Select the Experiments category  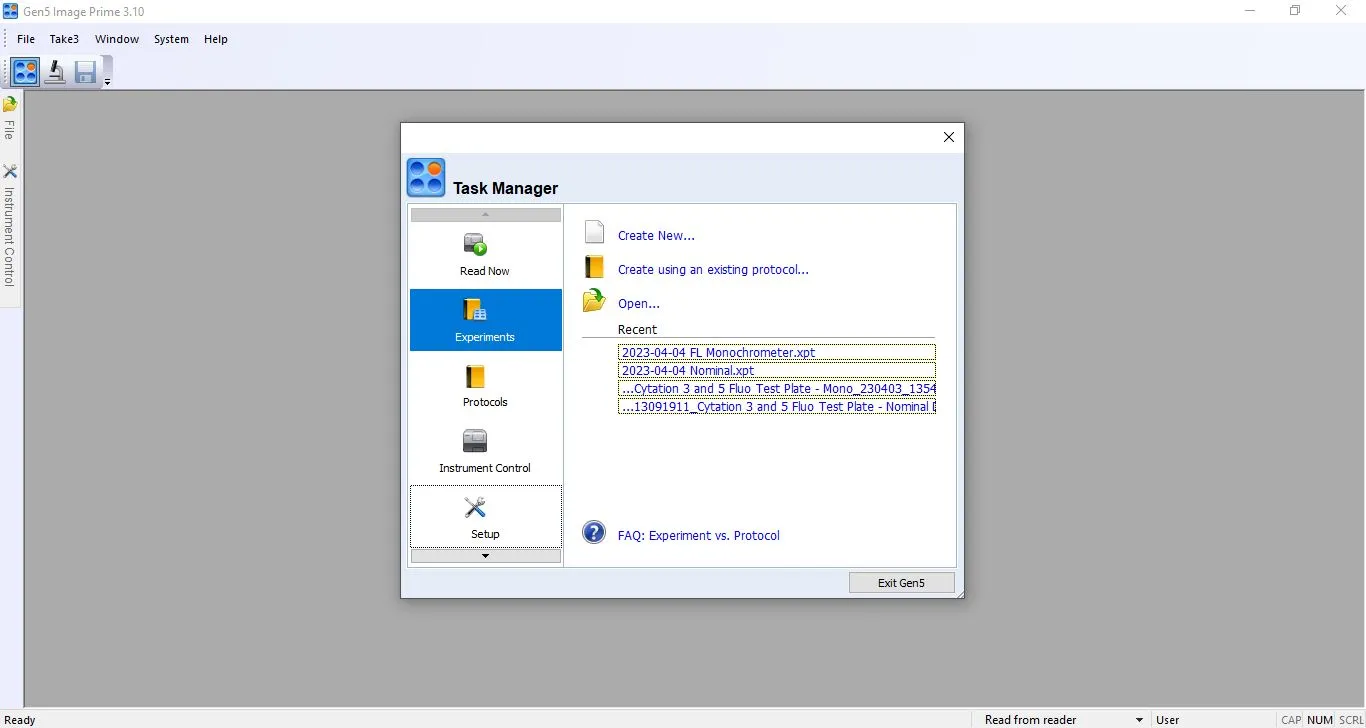(485, 320)
